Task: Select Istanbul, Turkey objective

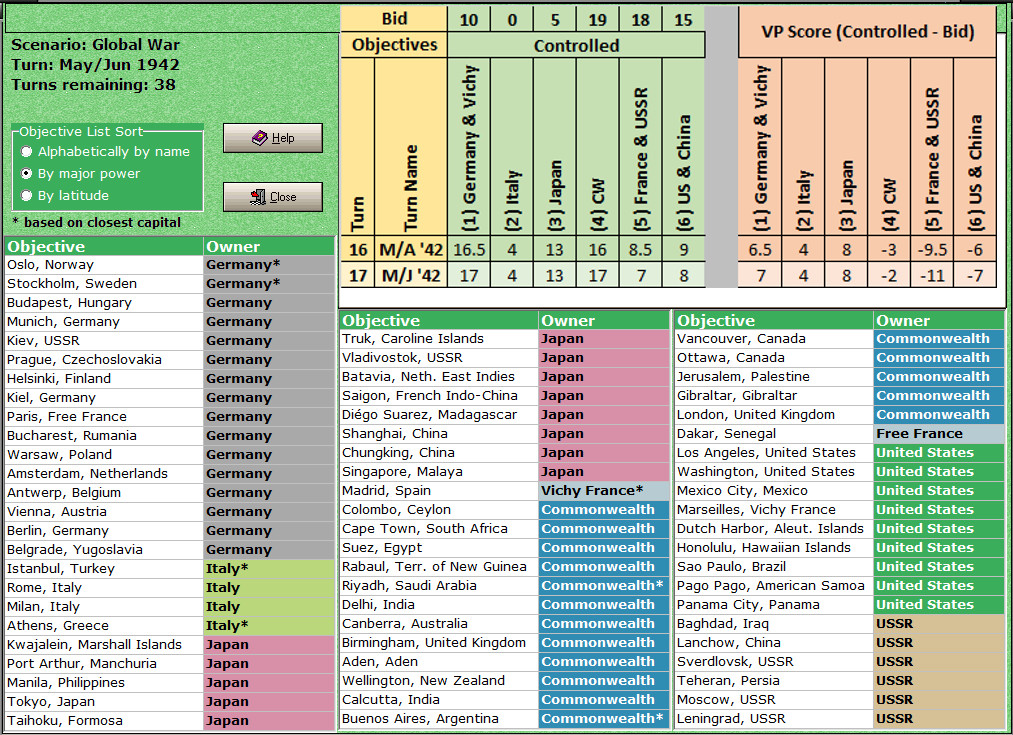Action: [169, 569]
